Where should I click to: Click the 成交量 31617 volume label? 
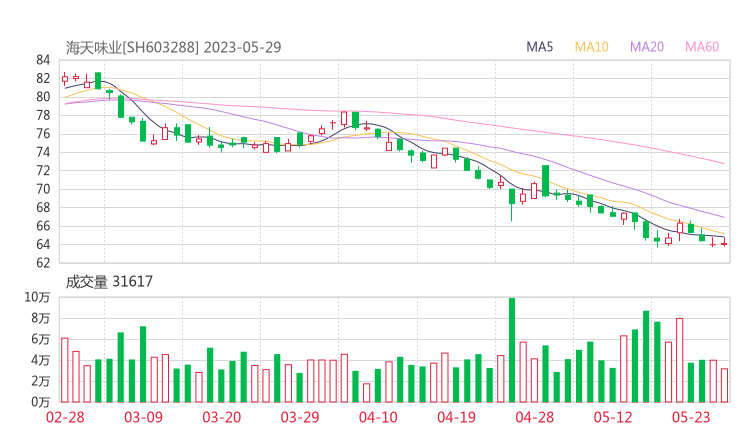coord(109,282)
